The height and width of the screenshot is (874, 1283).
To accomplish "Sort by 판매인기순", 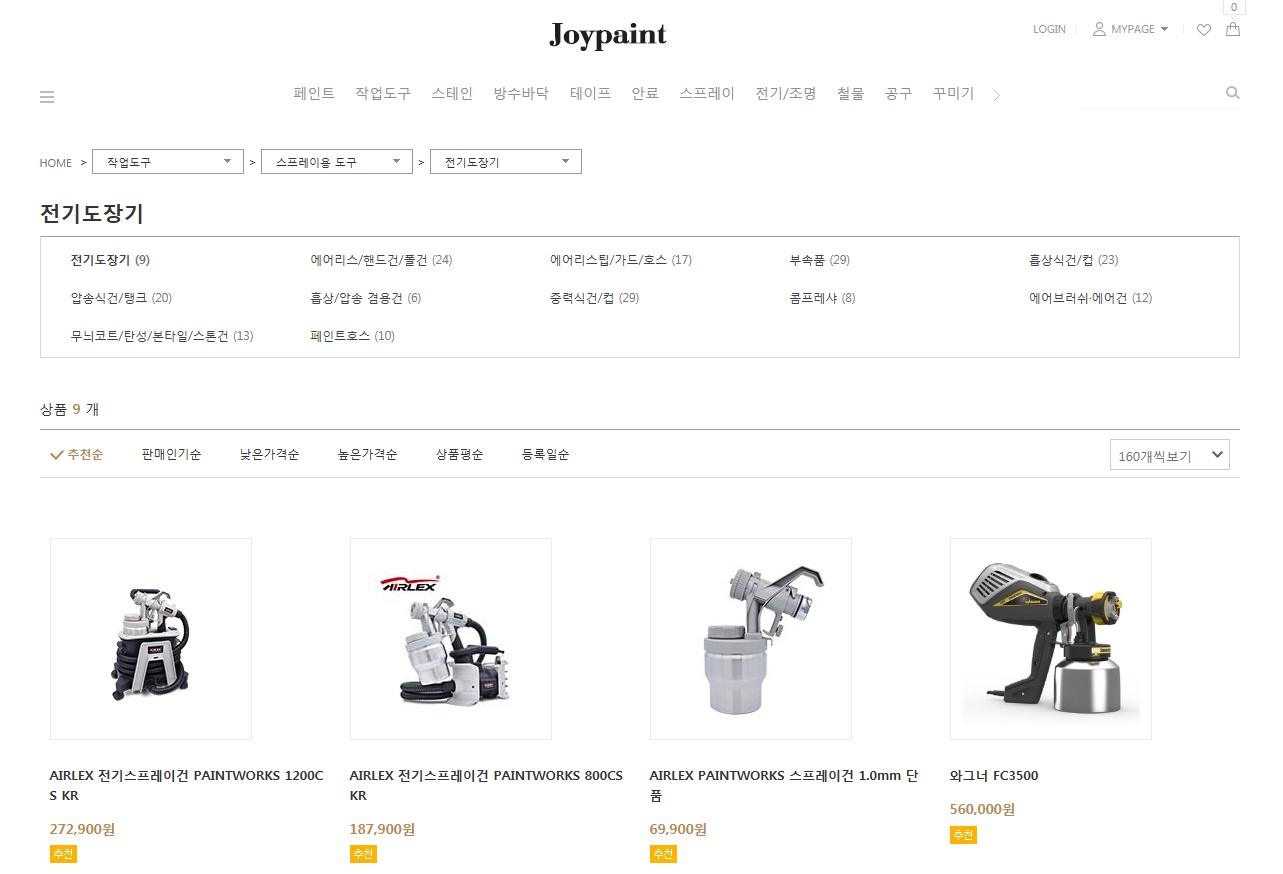I will tap(171, 454).
